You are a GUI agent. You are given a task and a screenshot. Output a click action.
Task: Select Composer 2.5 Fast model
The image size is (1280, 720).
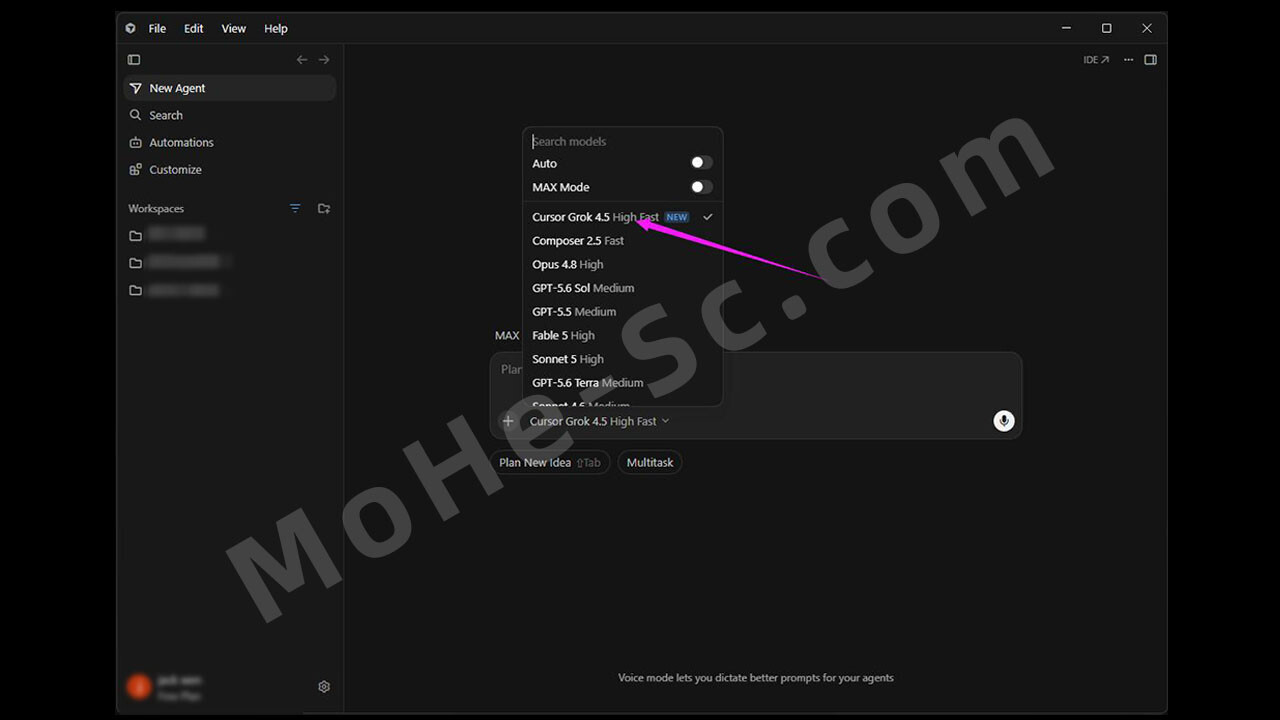point(622,241)
